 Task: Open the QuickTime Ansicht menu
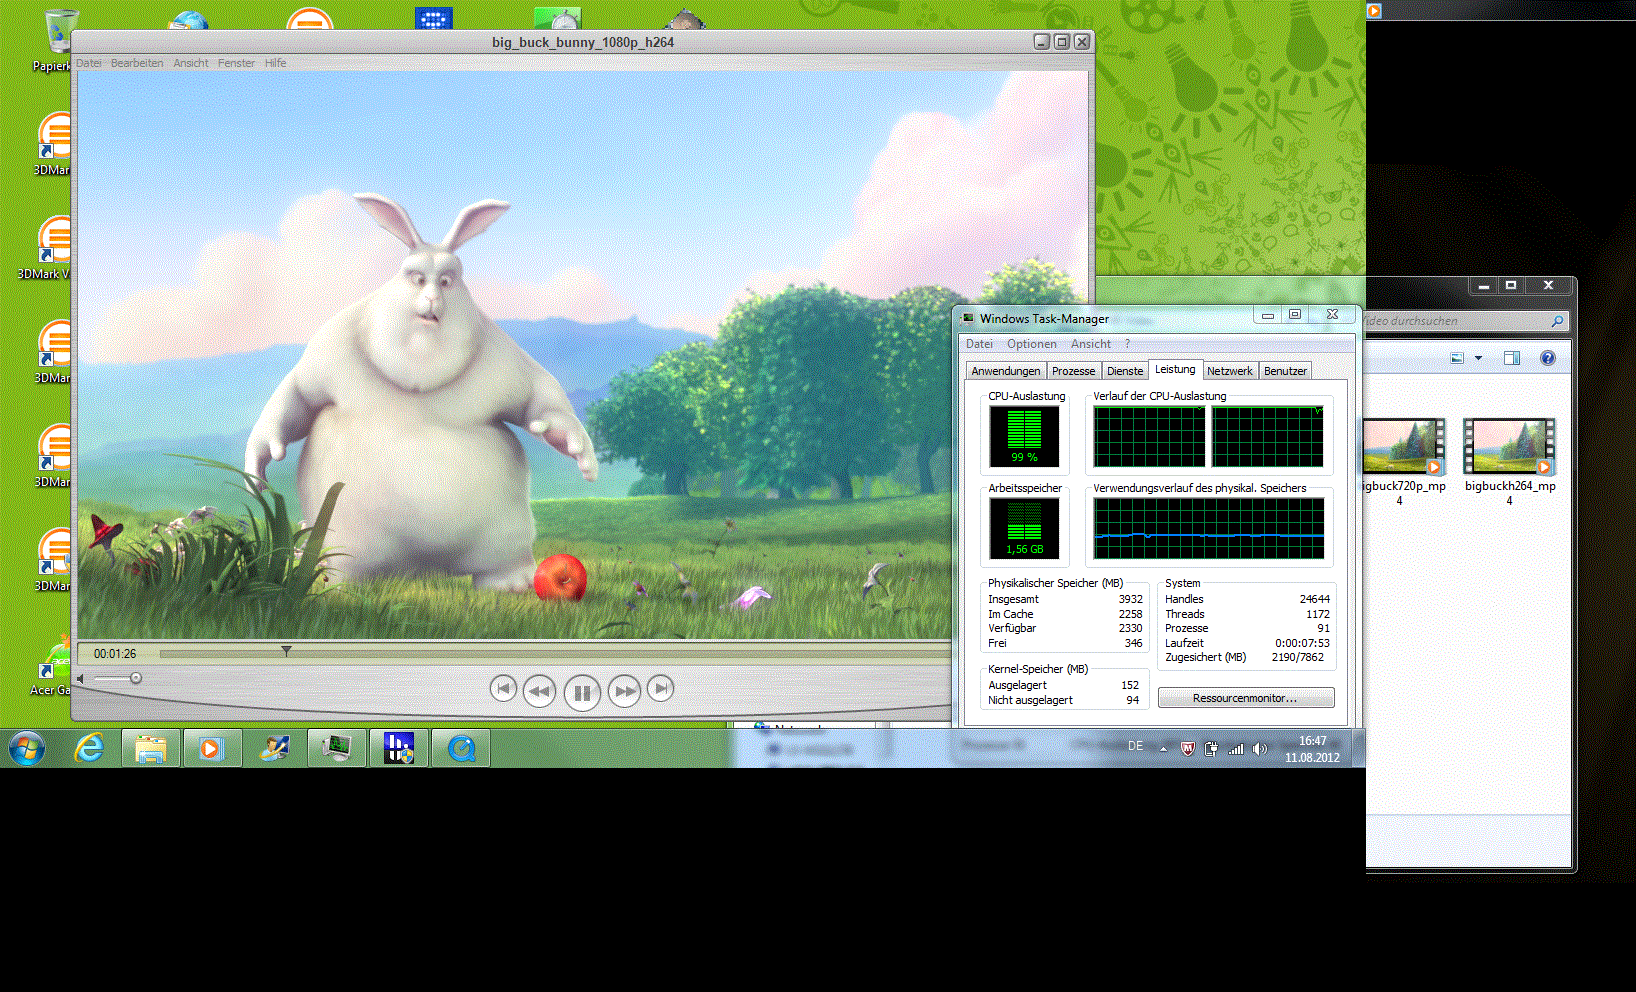click(x=191, y=63)
